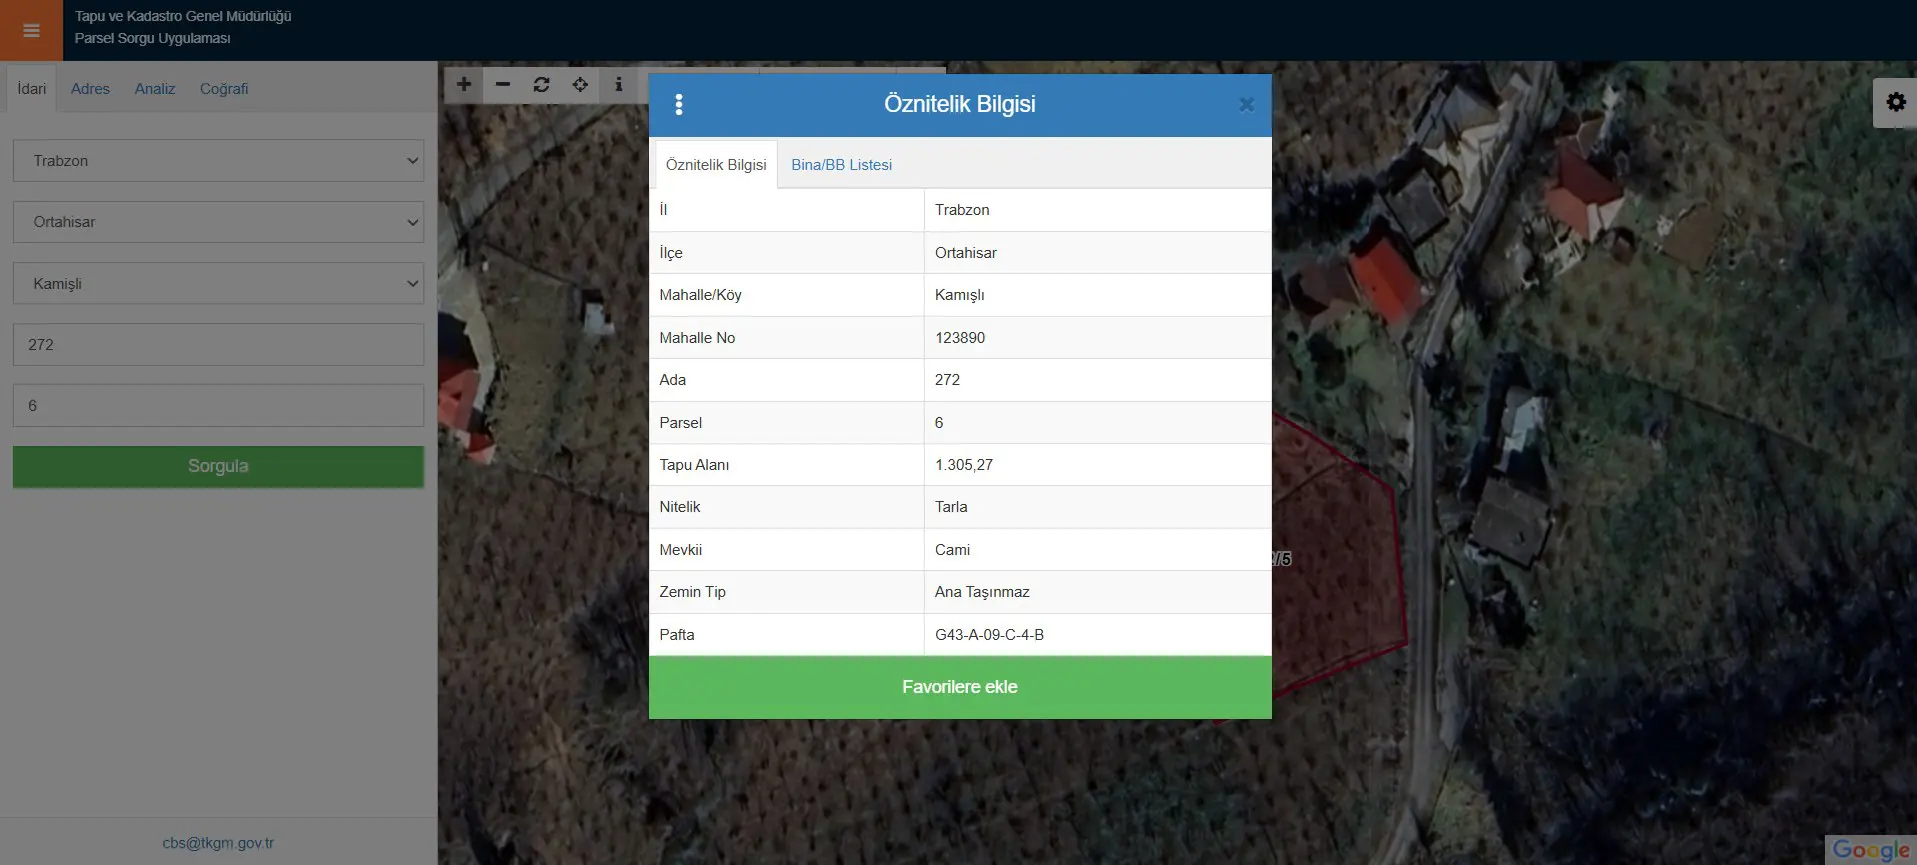Open the hamburger menu in the header
1917x865 pixels.
click(x=31, y=30)
